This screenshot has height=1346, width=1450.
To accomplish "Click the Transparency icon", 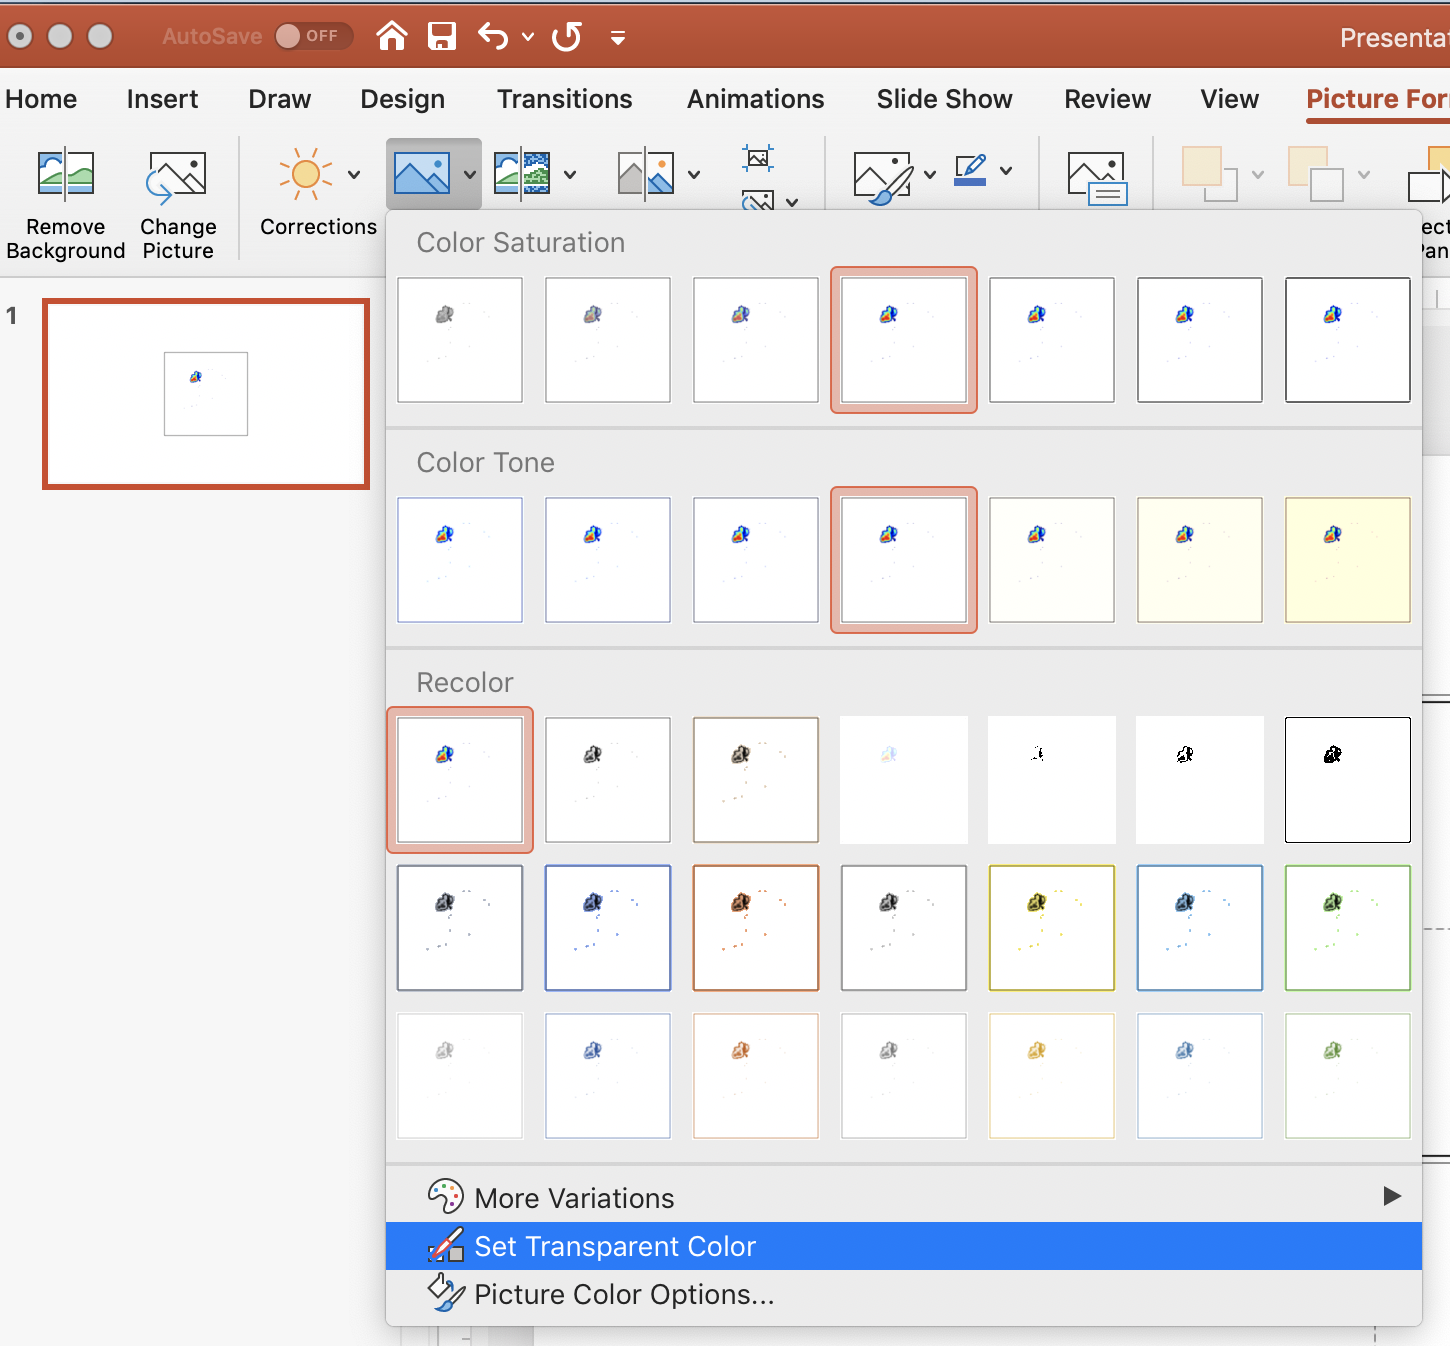I will click(x=646, y=175).
